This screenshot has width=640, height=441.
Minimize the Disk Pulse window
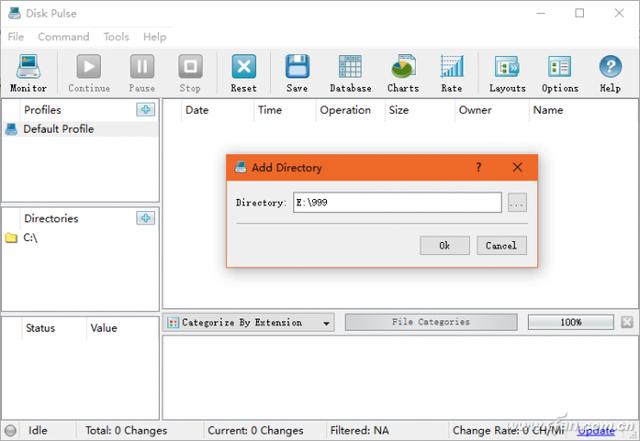[541, 13]
